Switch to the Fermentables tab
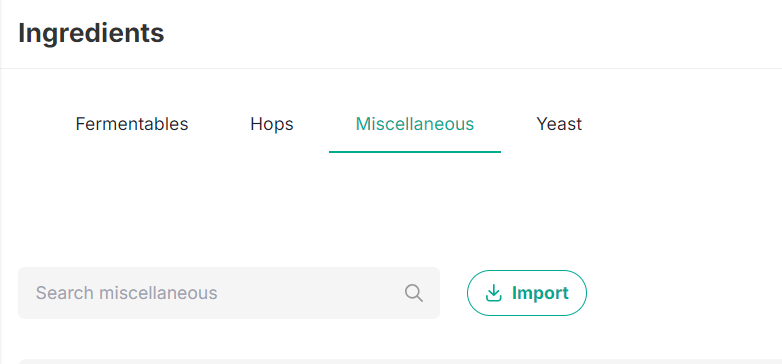The image size is (782, 364). click(x=132, y=124)
